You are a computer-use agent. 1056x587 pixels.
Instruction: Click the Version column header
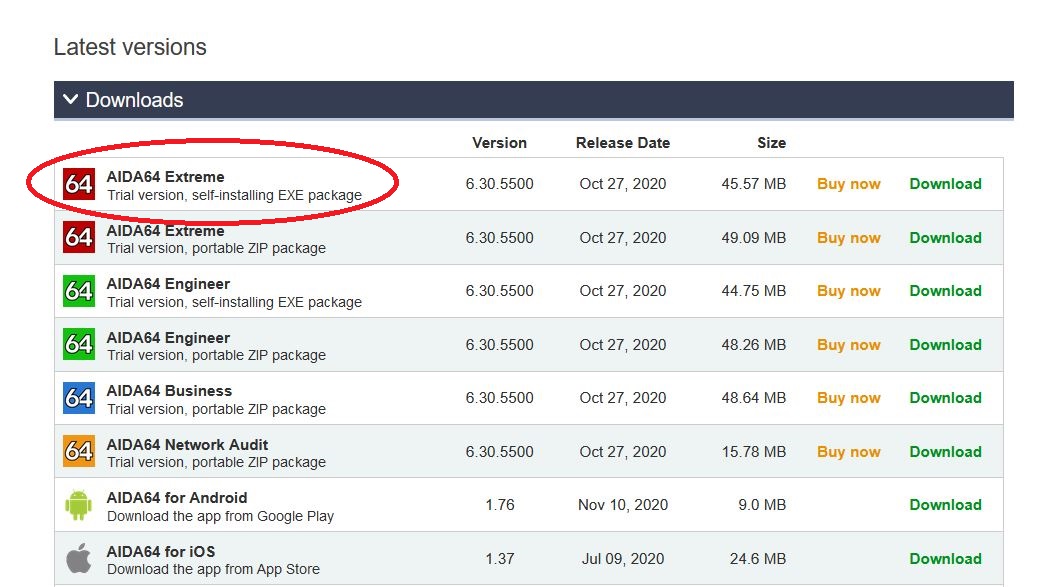pos(499,143)
